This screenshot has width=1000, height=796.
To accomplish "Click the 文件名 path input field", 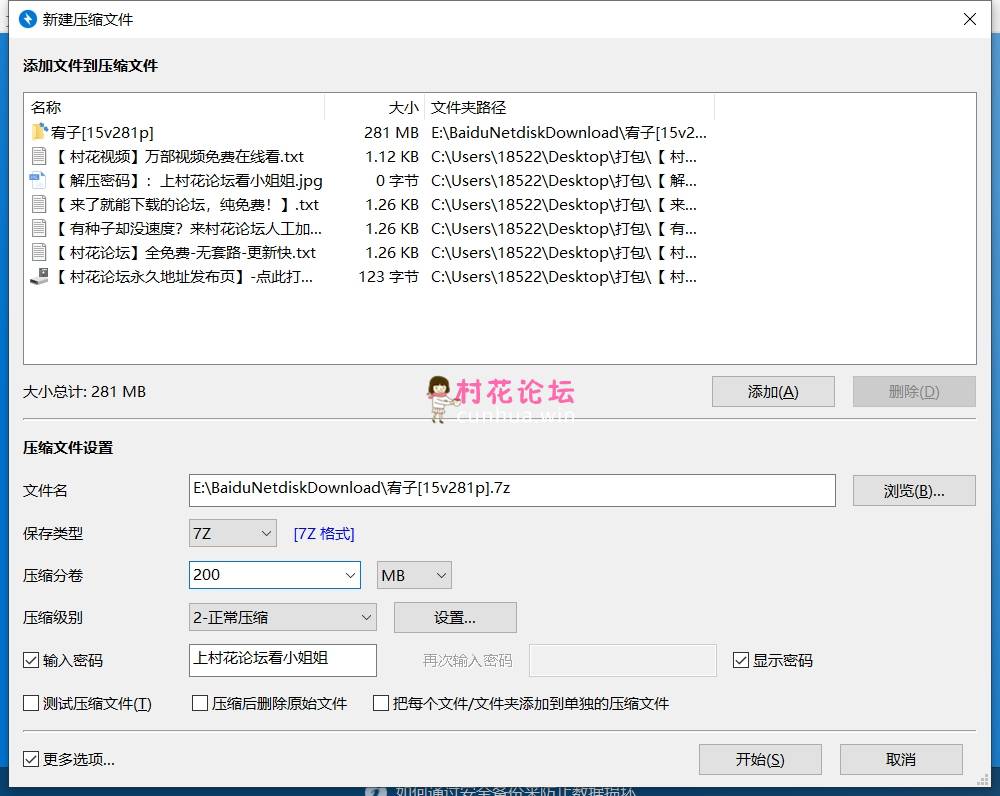I will [512, 490].
